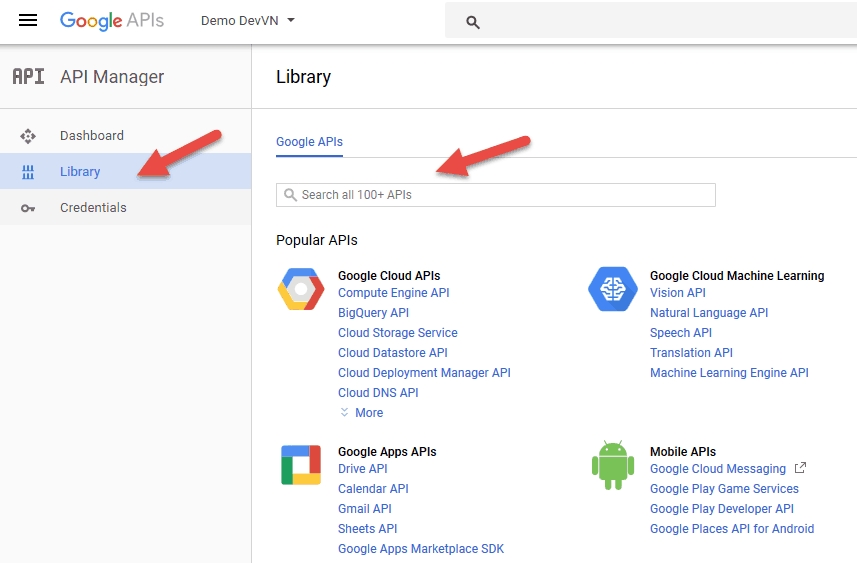Select Library in the sidebar
The image size is (857, 563).
(x=80, y=172)
